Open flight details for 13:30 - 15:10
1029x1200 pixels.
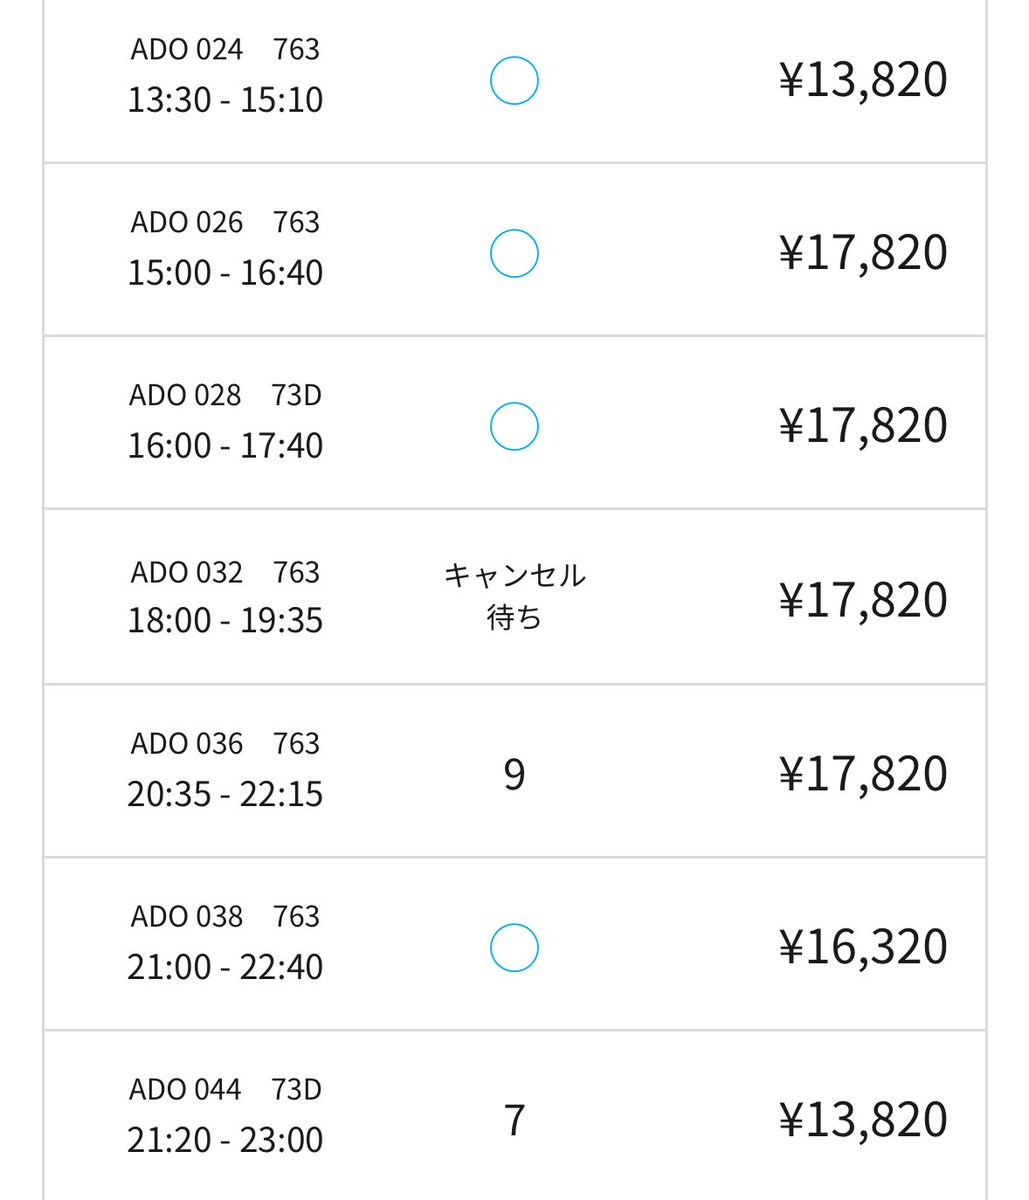tap(225, 100)
